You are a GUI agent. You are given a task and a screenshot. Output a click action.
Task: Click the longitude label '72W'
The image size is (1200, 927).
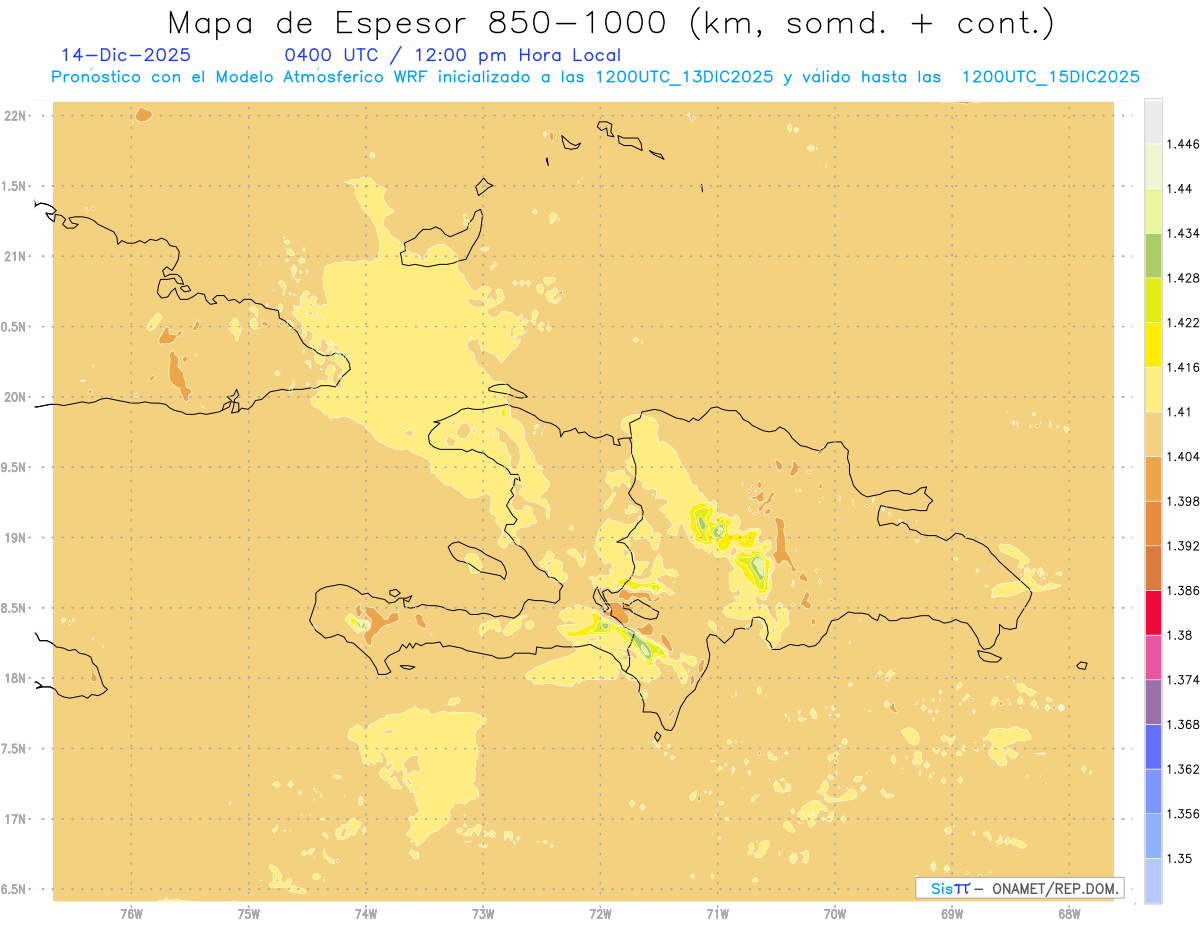[x=600, y=913]
